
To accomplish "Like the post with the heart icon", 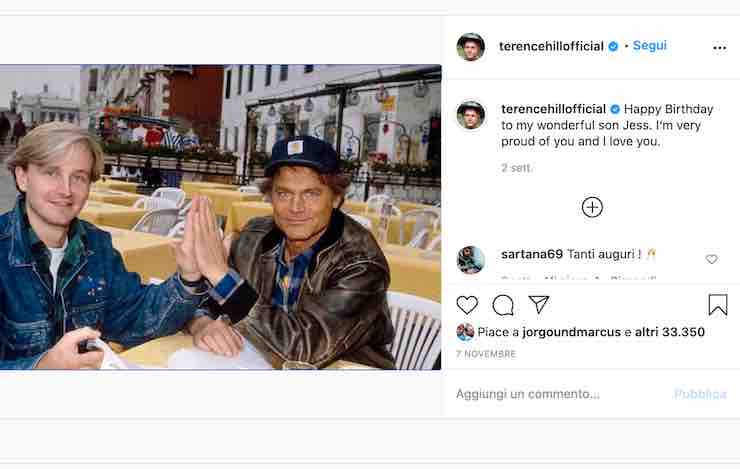I will click(467, 305).
